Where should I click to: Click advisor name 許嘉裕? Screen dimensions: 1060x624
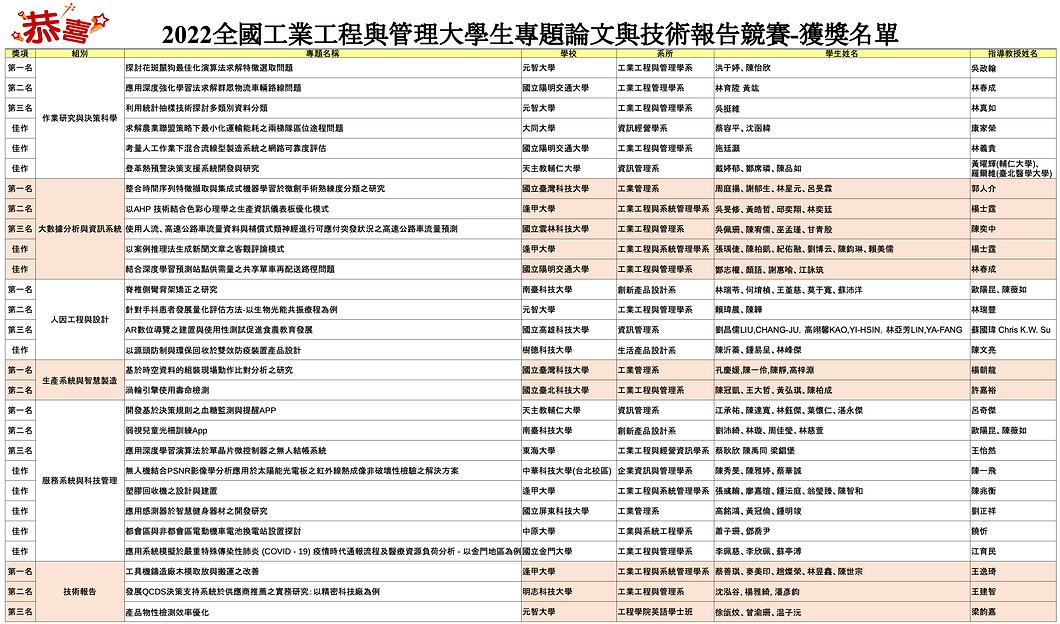(984, 390)
